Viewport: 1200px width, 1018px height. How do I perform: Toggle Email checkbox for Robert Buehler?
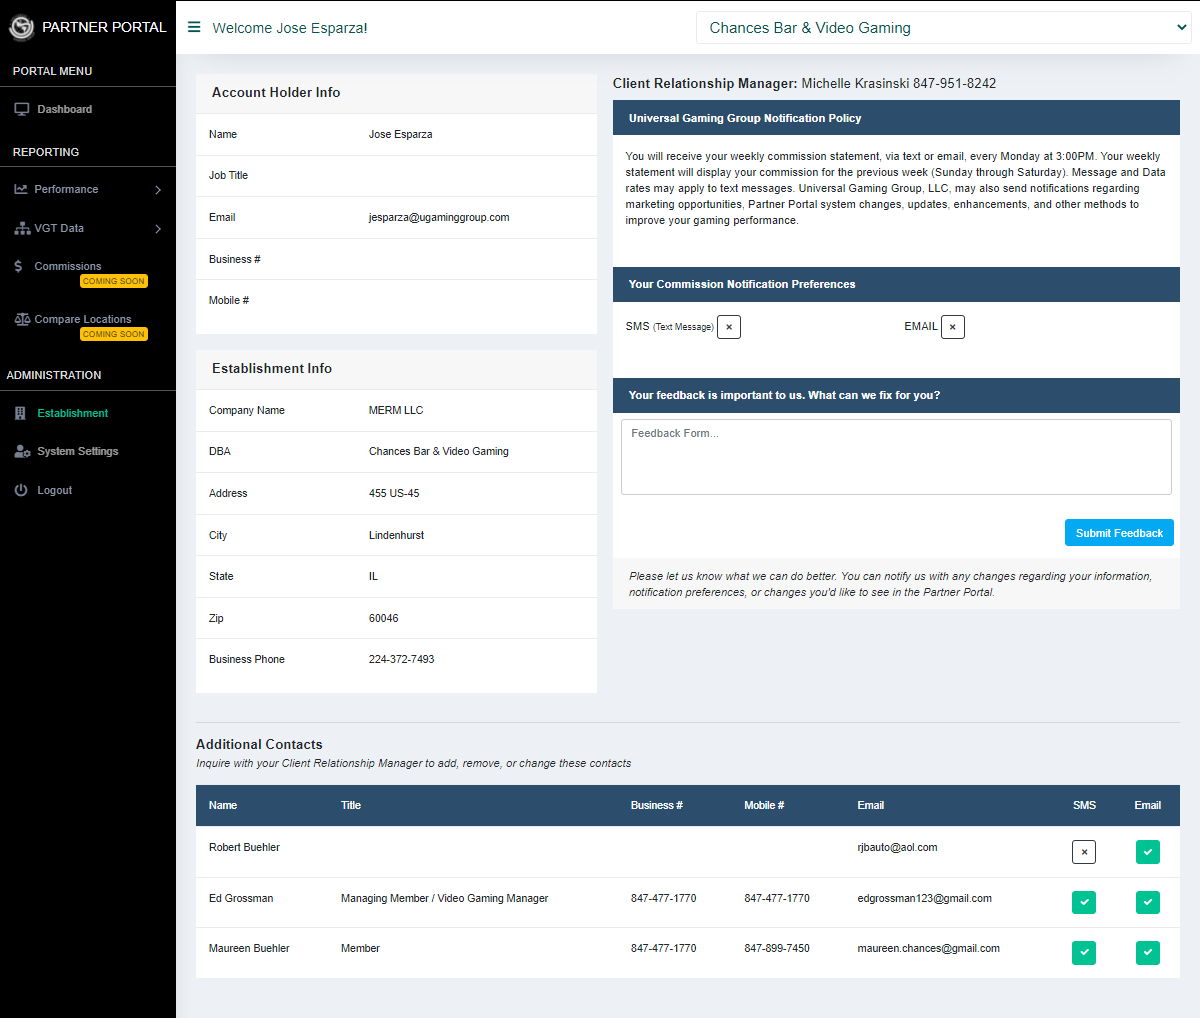(1148, 852)
